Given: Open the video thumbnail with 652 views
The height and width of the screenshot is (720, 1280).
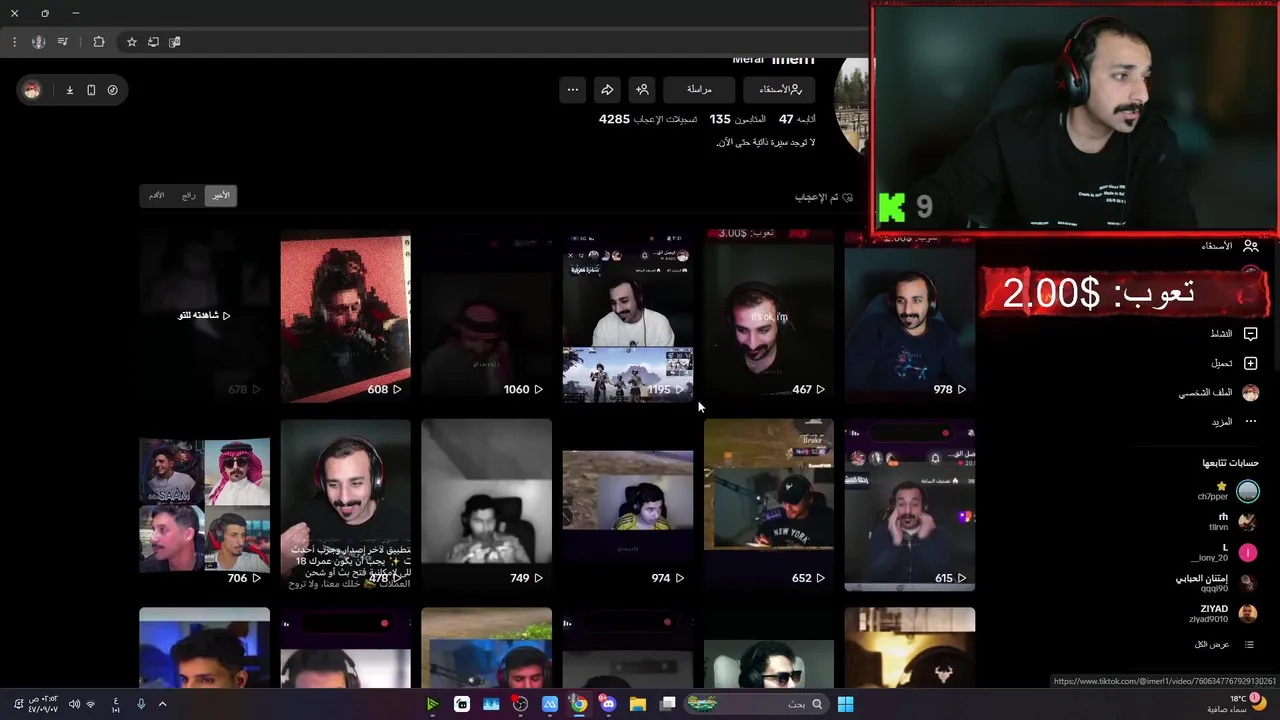Looking at the screenshot, I should pyautogui.click(x=768, y=505).
